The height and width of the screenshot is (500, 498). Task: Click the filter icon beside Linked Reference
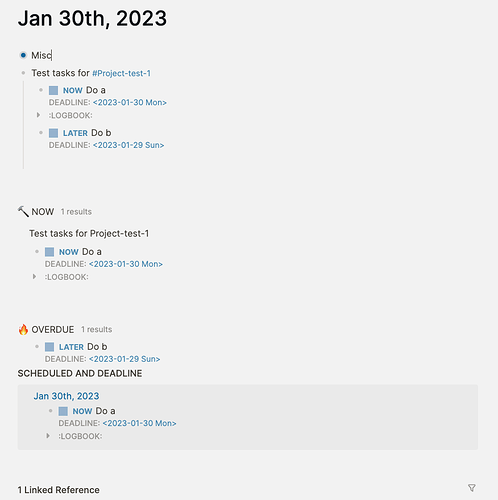coord(472,488)
